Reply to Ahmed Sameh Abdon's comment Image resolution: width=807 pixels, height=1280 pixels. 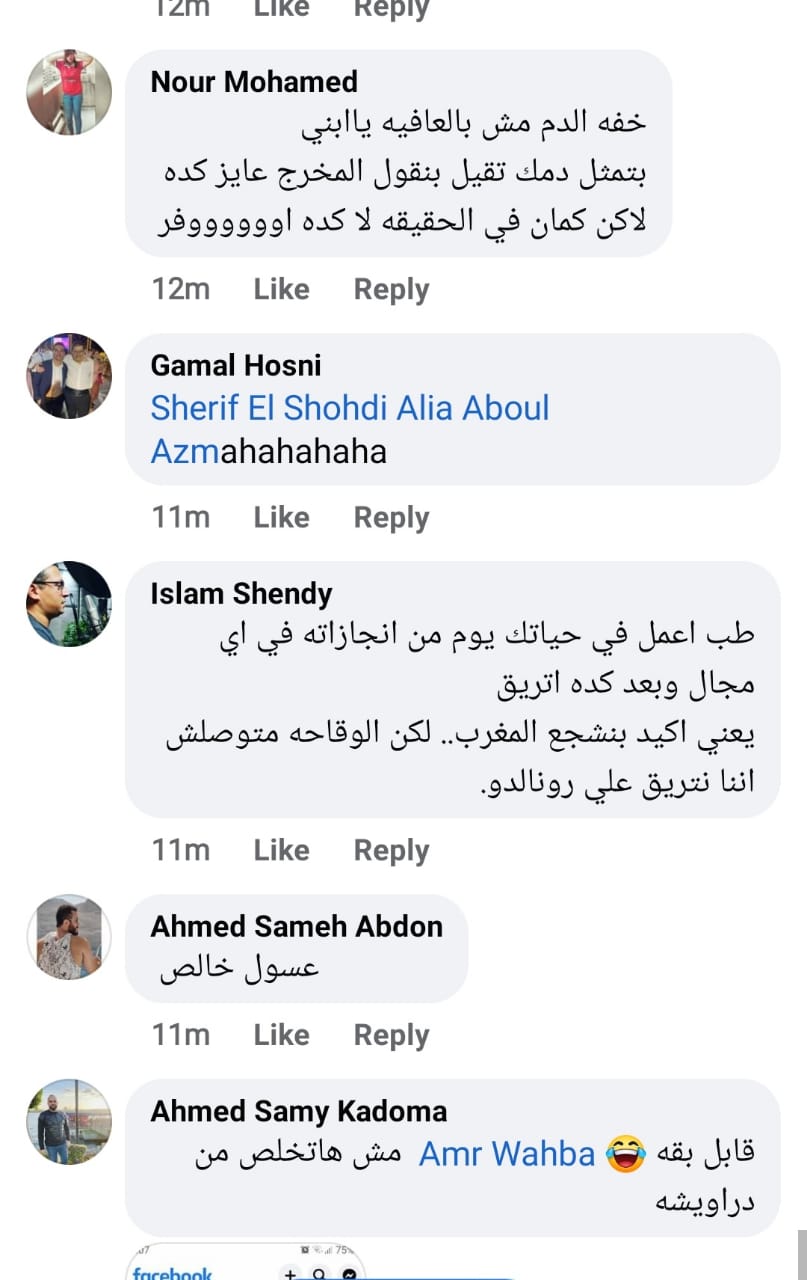coord(391,1035)
